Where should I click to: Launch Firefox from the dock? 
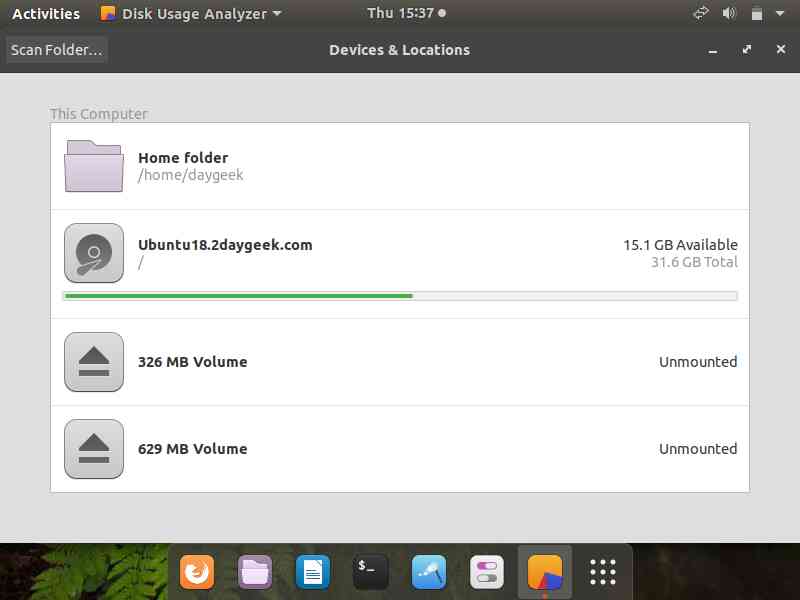(x=197, y=572)
